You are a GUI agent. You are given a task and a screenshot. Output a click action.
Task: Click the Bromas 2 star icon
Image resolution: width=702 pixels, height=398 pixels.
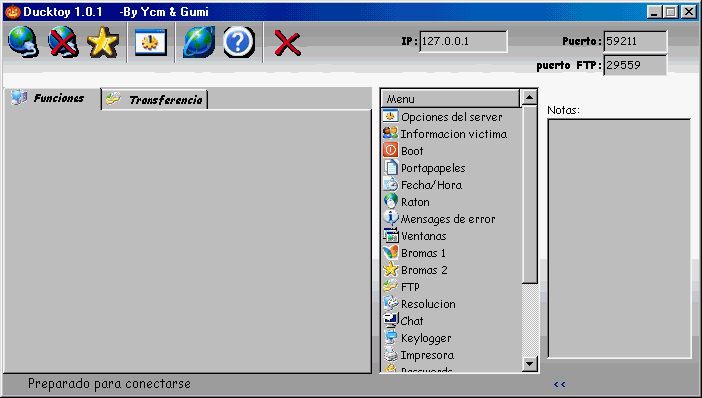tap(390, 270)
